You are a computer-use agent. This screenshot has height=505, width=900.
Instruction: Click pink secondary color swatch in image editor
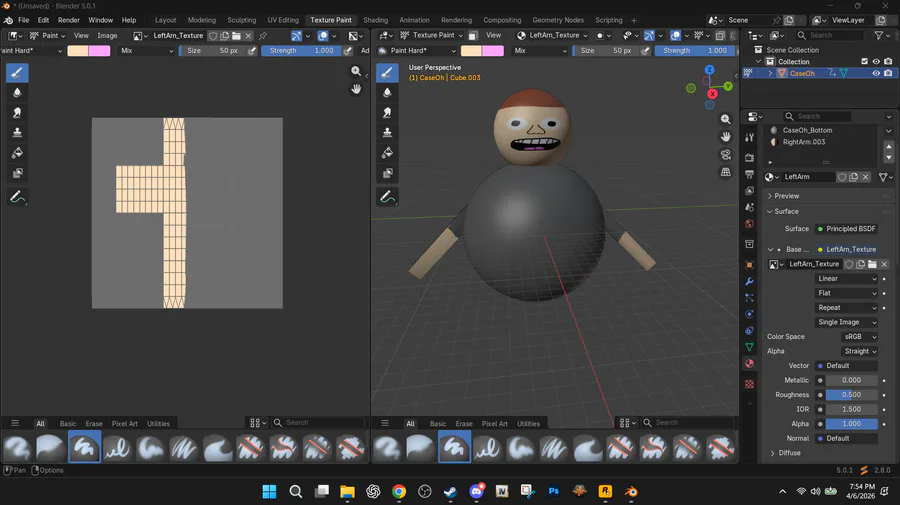coord(99,50)
